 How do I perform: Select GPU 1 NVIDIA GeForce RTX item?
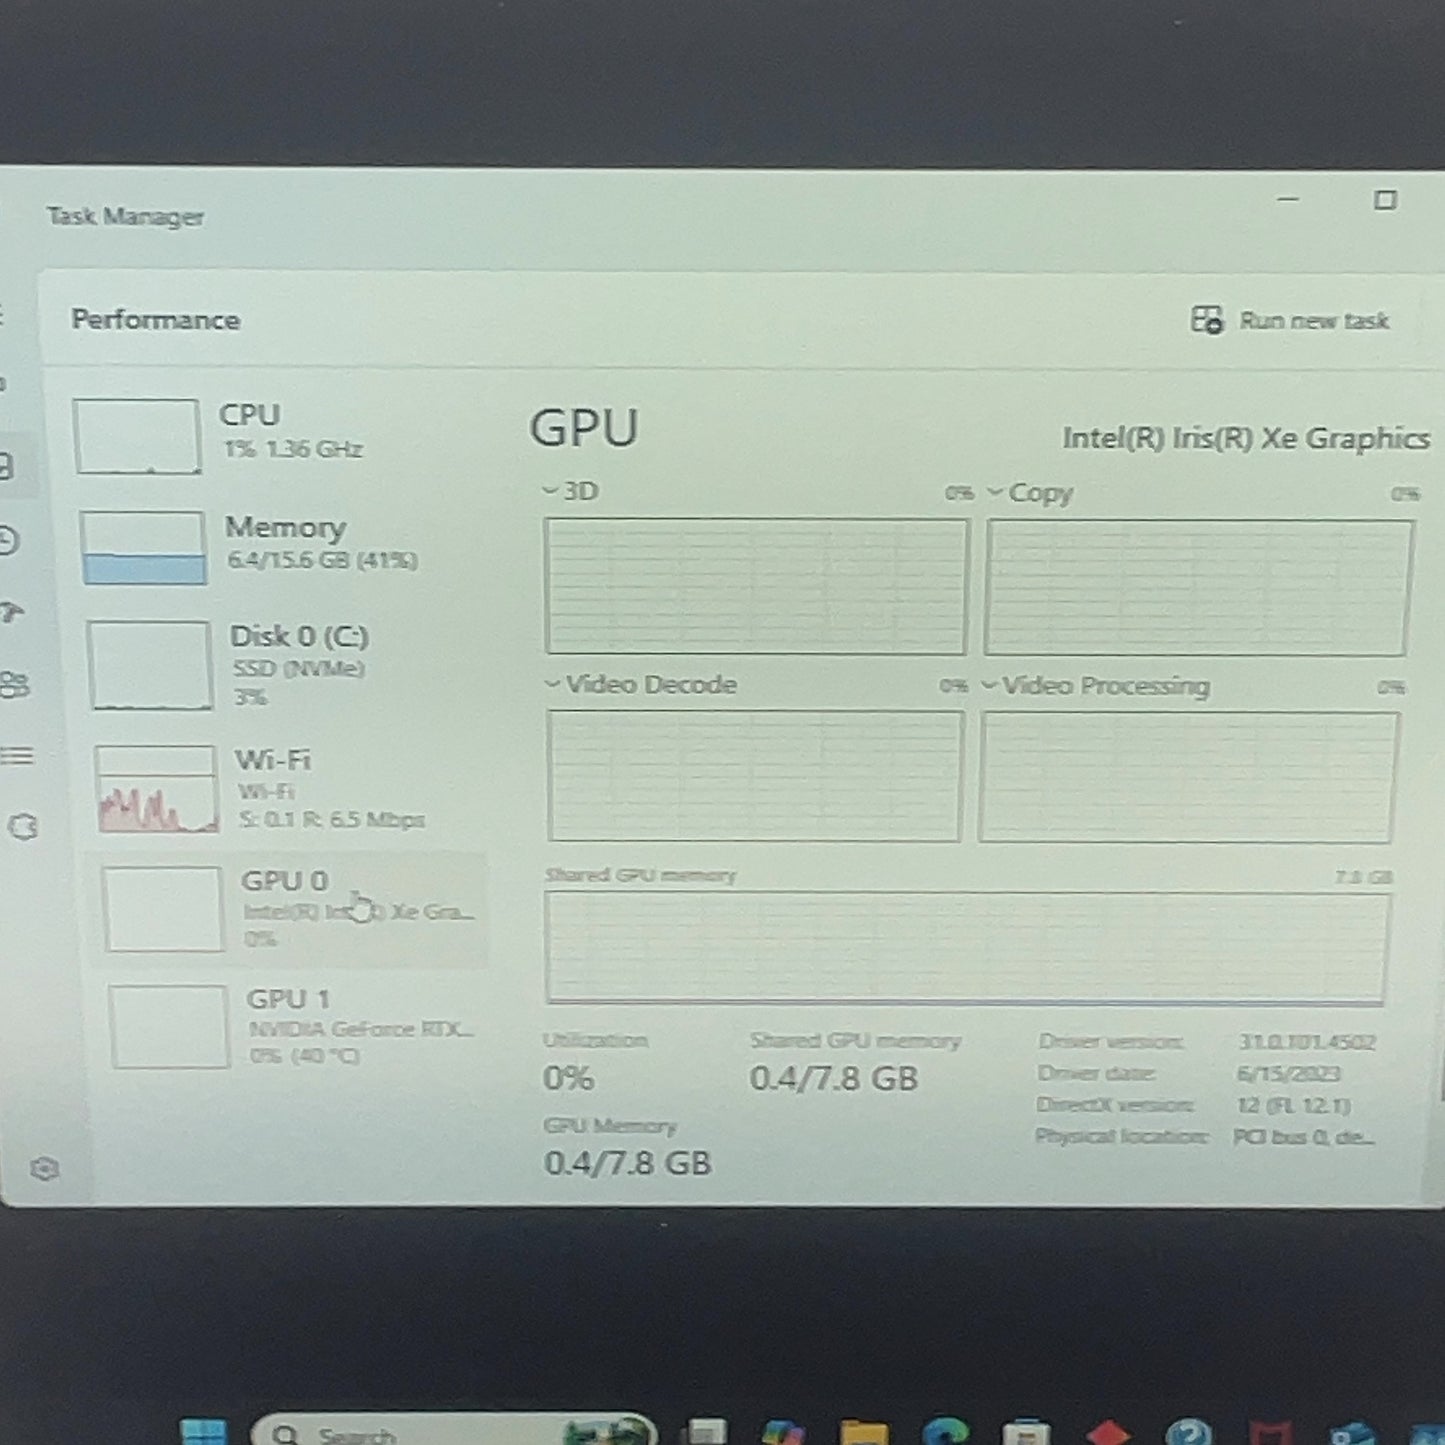point(295,1026)
